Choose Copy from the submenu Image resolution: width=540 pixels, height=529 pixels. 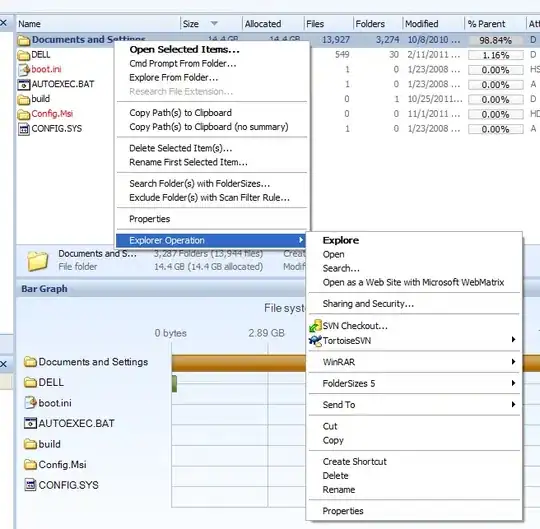click(414, 440)
